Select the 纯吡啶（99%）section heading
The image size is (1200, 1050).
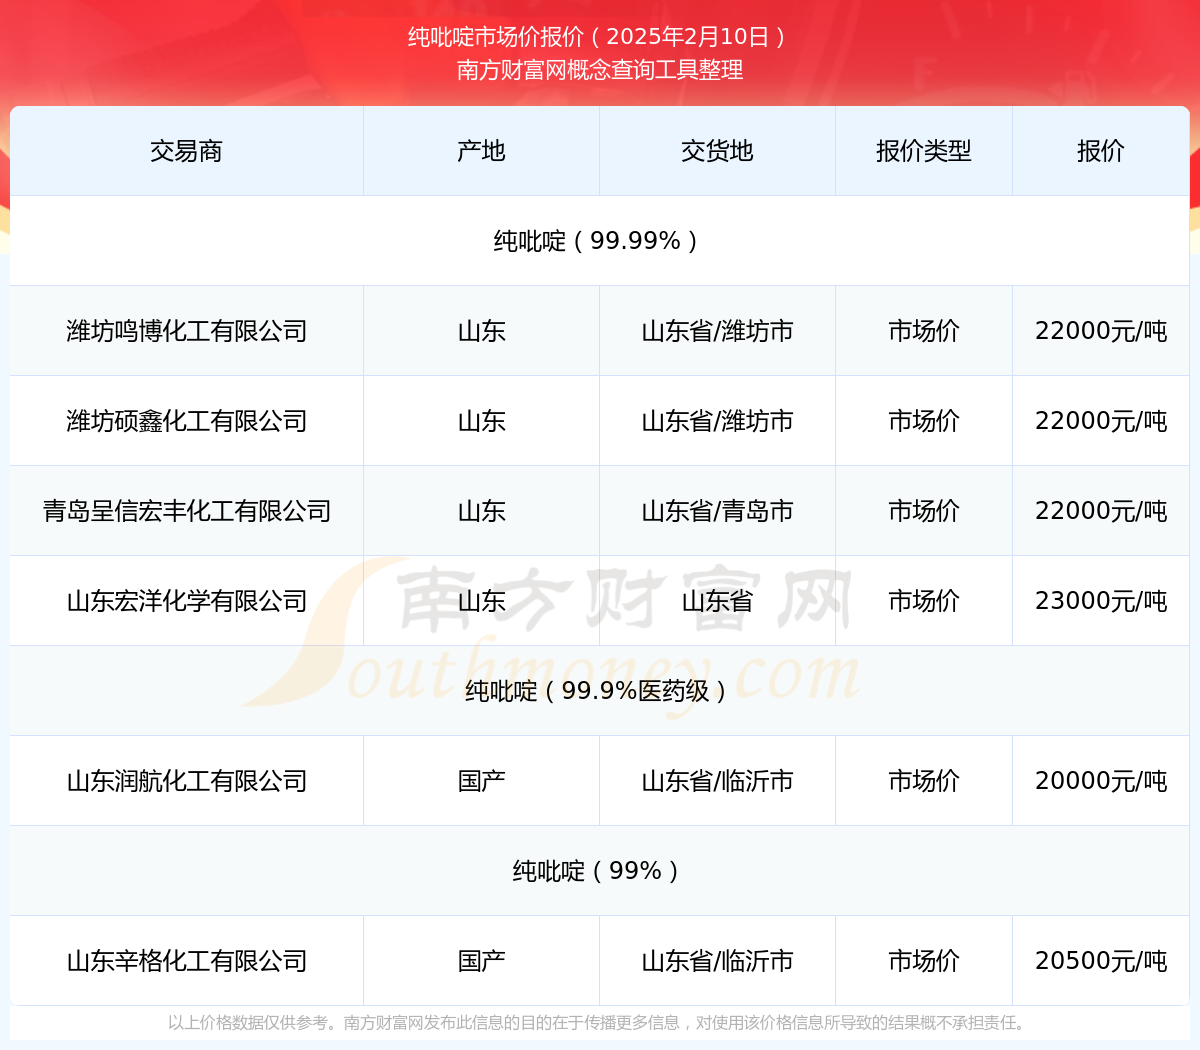click(599, 871)
